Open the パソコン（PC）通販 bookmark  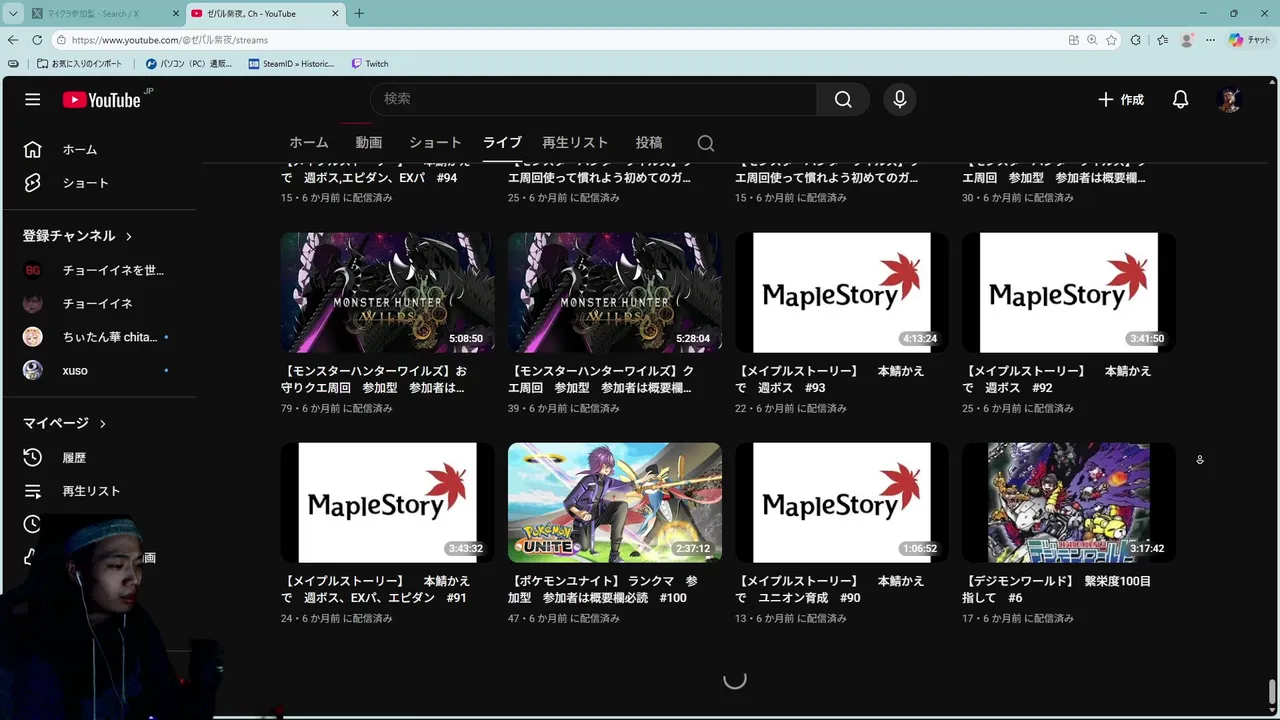click(189, 63)
